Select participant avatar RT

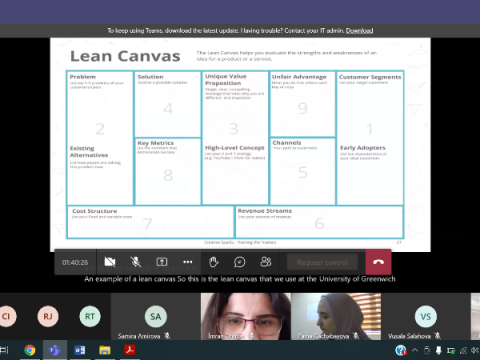click(90, 316)
